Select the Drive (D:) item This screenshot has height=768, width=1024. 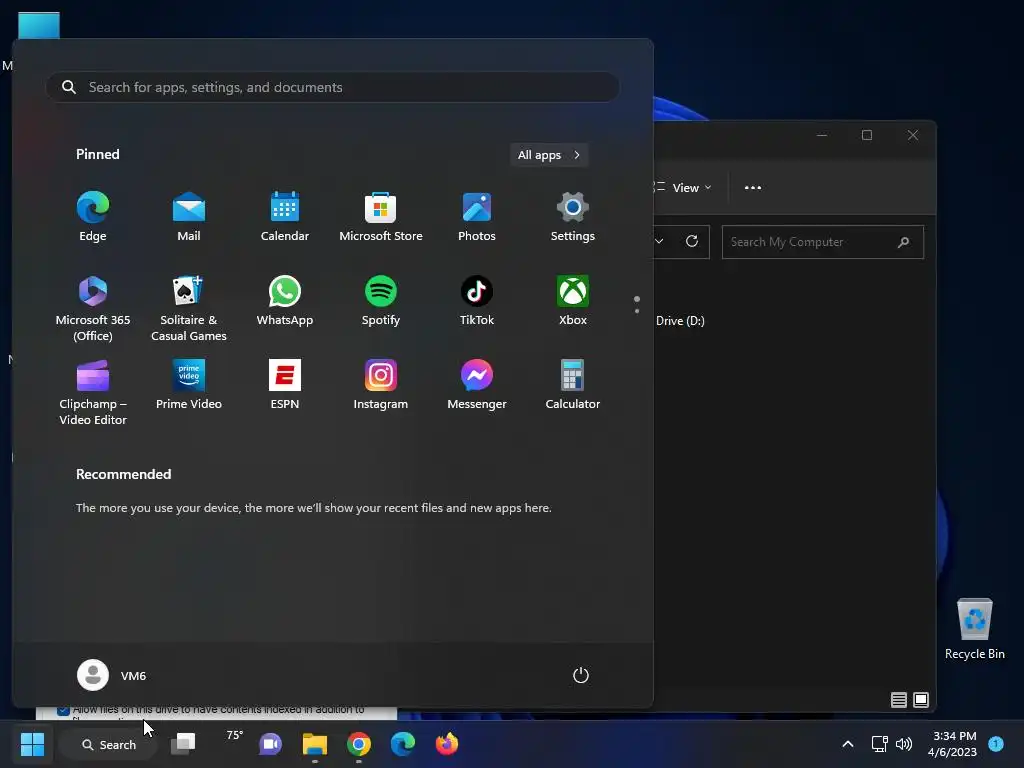[x=680, y=321]
